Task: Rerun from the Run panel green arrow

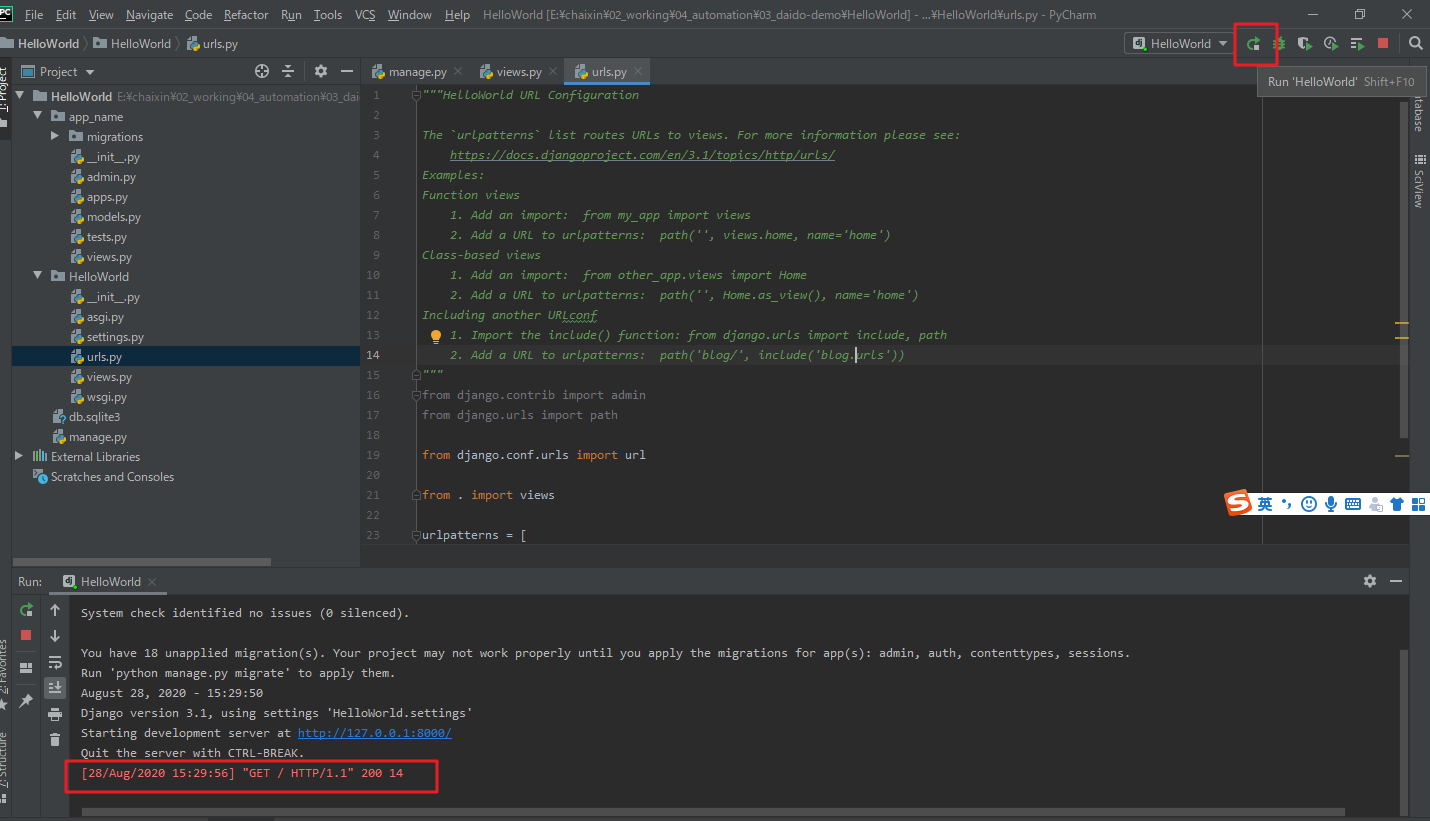Action: (x=27, y=609)
